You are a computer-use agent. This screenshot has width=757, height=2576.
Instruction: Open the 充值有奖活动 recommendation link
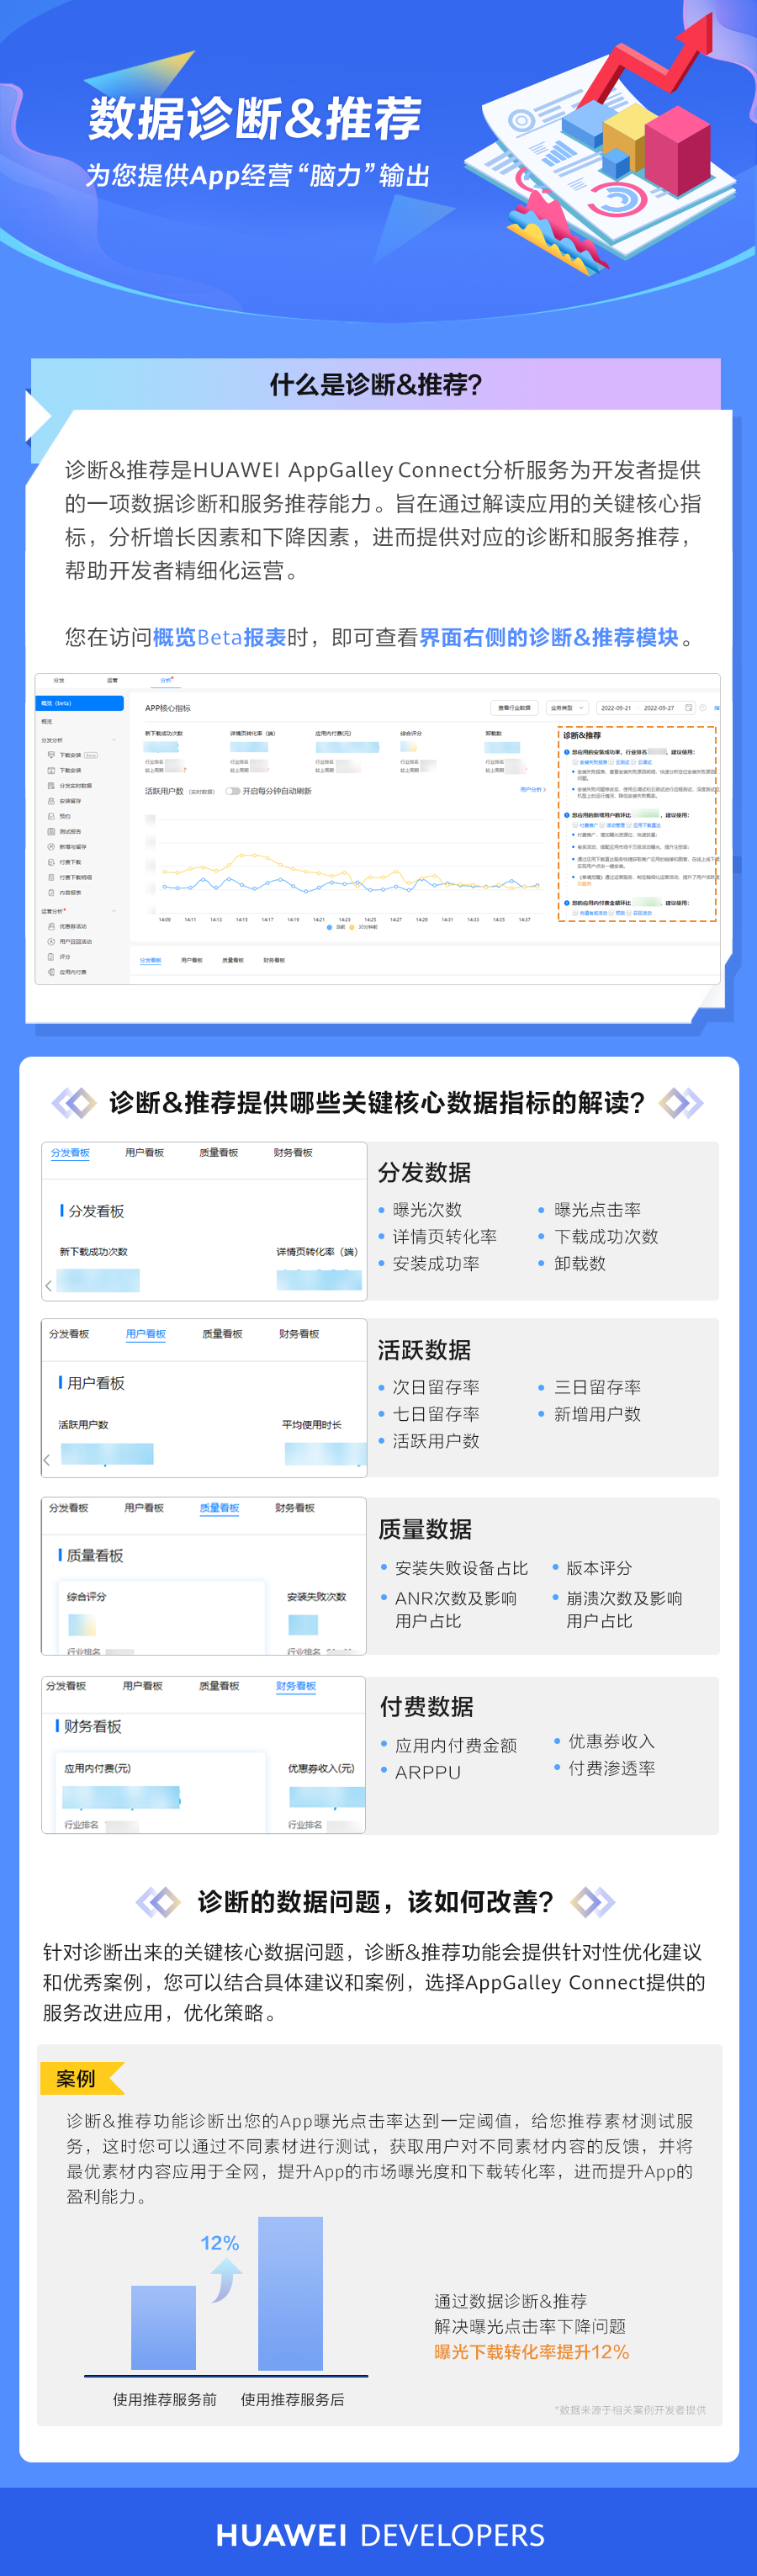[594, 913]
